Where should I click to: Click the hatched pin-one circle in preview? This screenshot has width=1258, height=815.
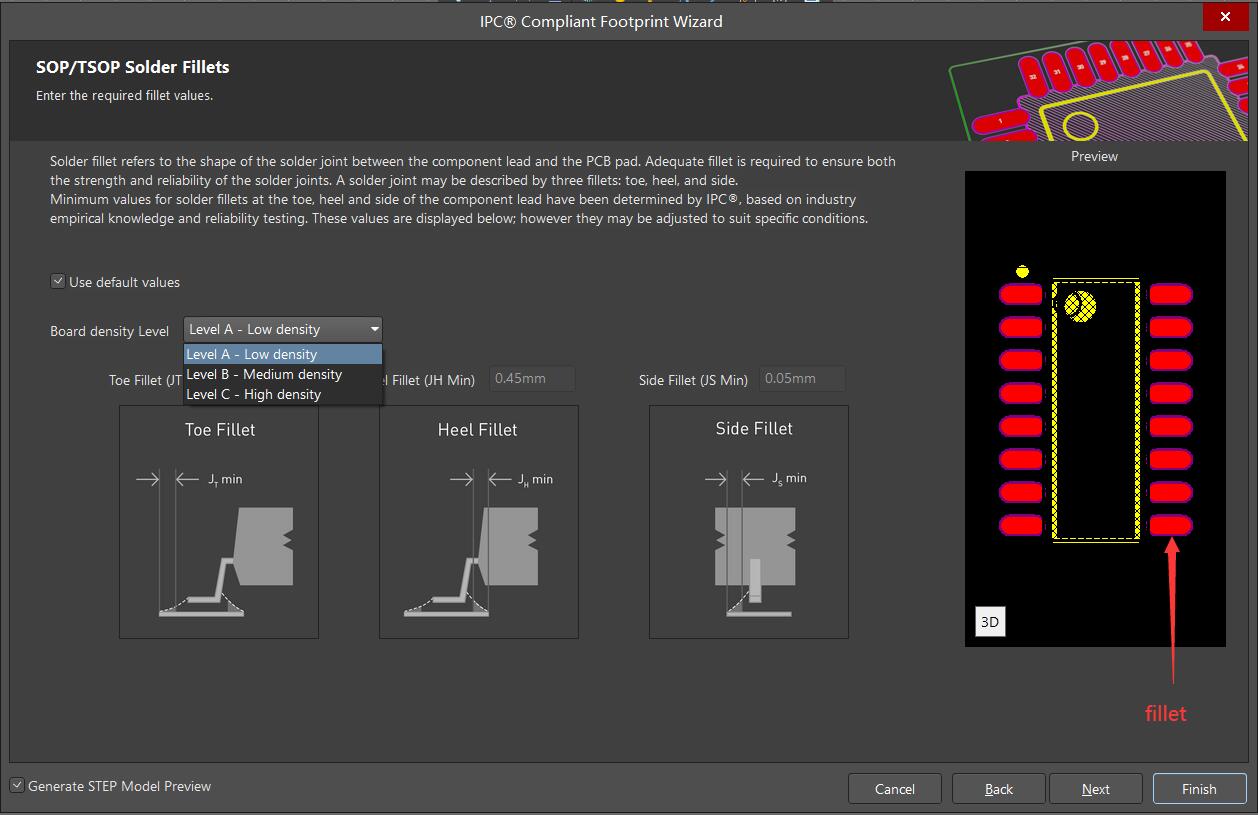(x=1080, y=306)
